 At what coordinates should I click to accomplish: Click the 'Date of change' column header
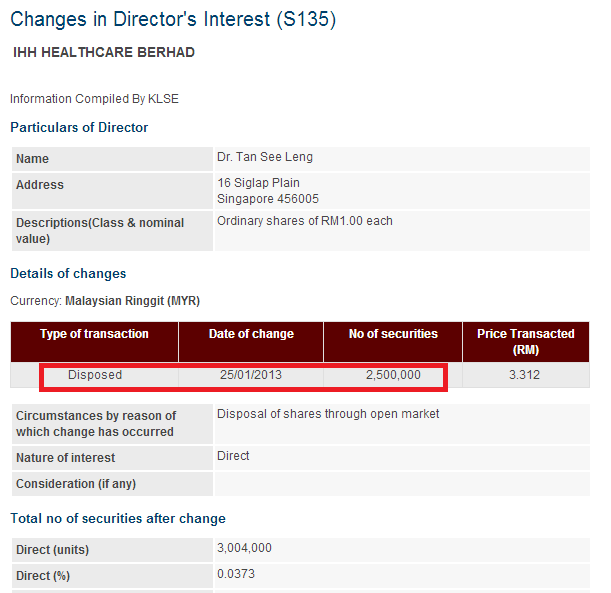251,342
